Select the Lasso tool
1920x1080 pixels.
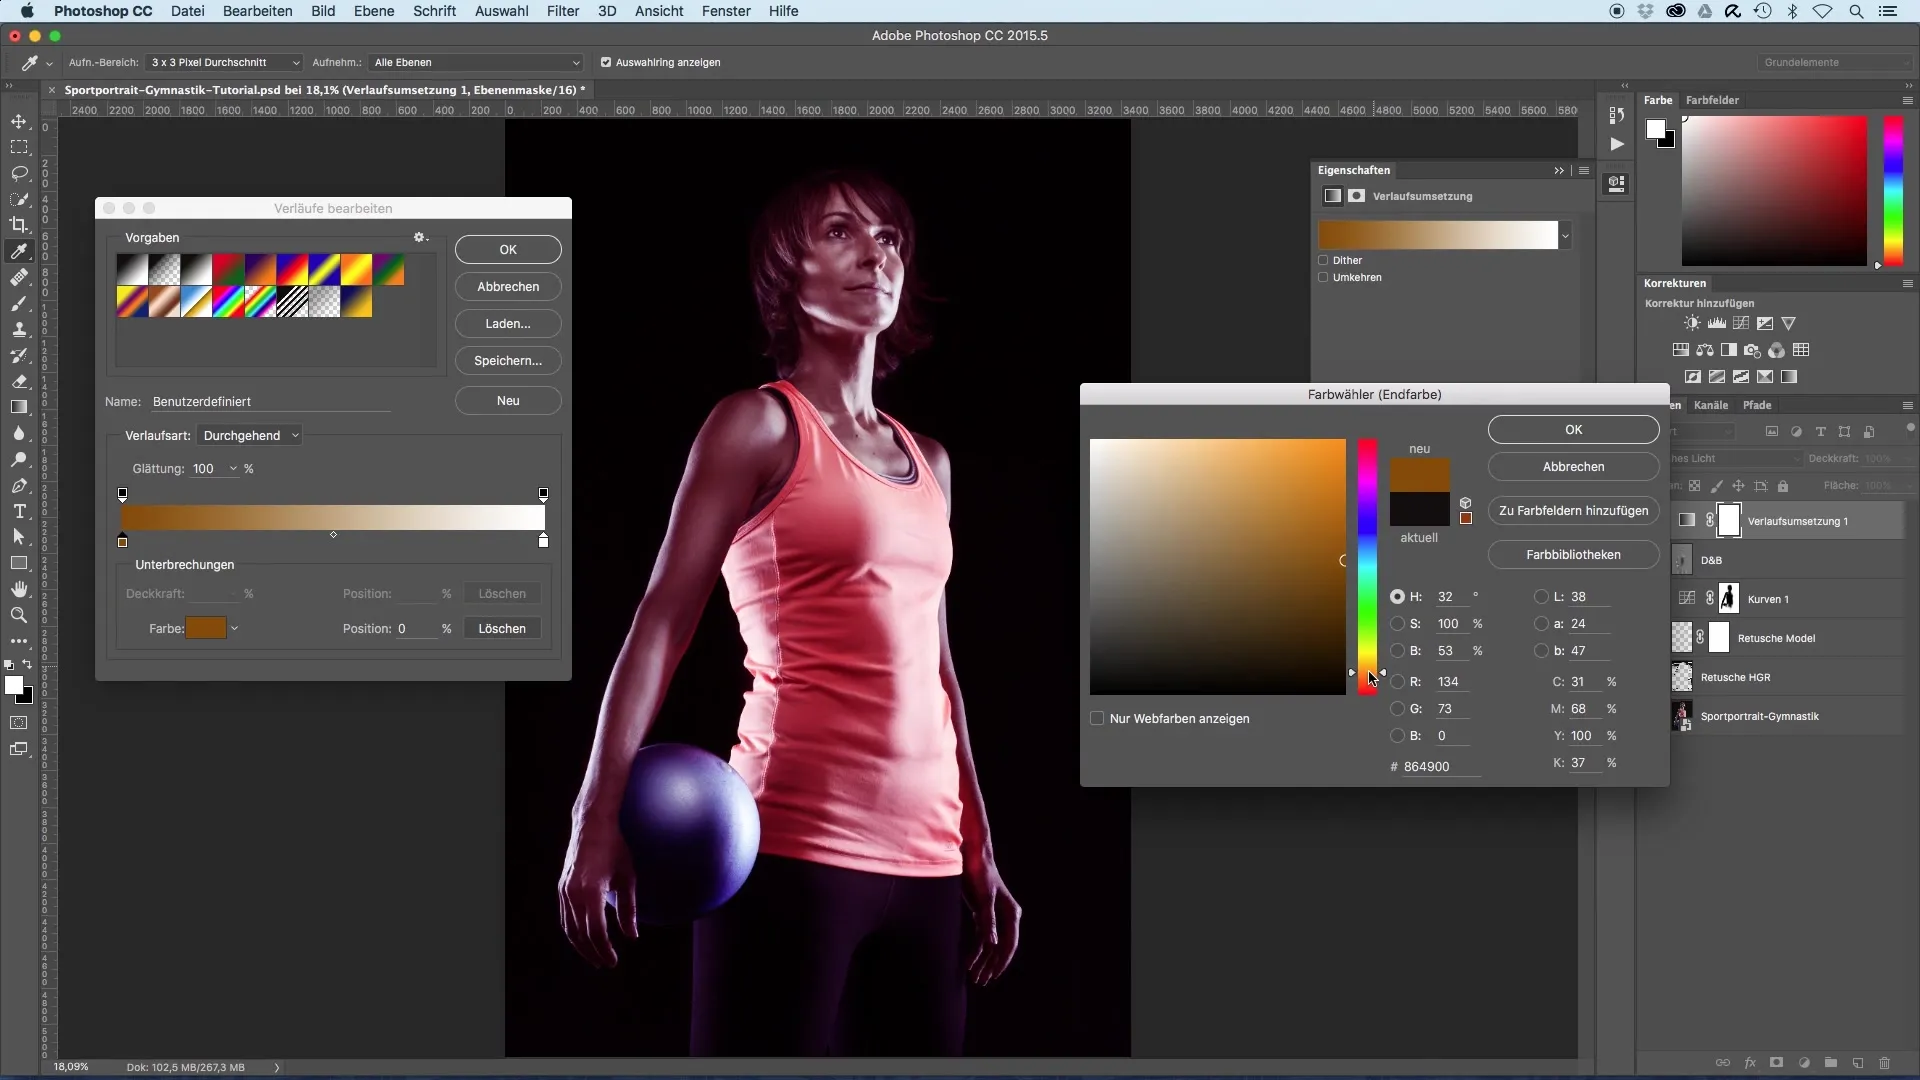pyautogui.click(x=19, y=173)
